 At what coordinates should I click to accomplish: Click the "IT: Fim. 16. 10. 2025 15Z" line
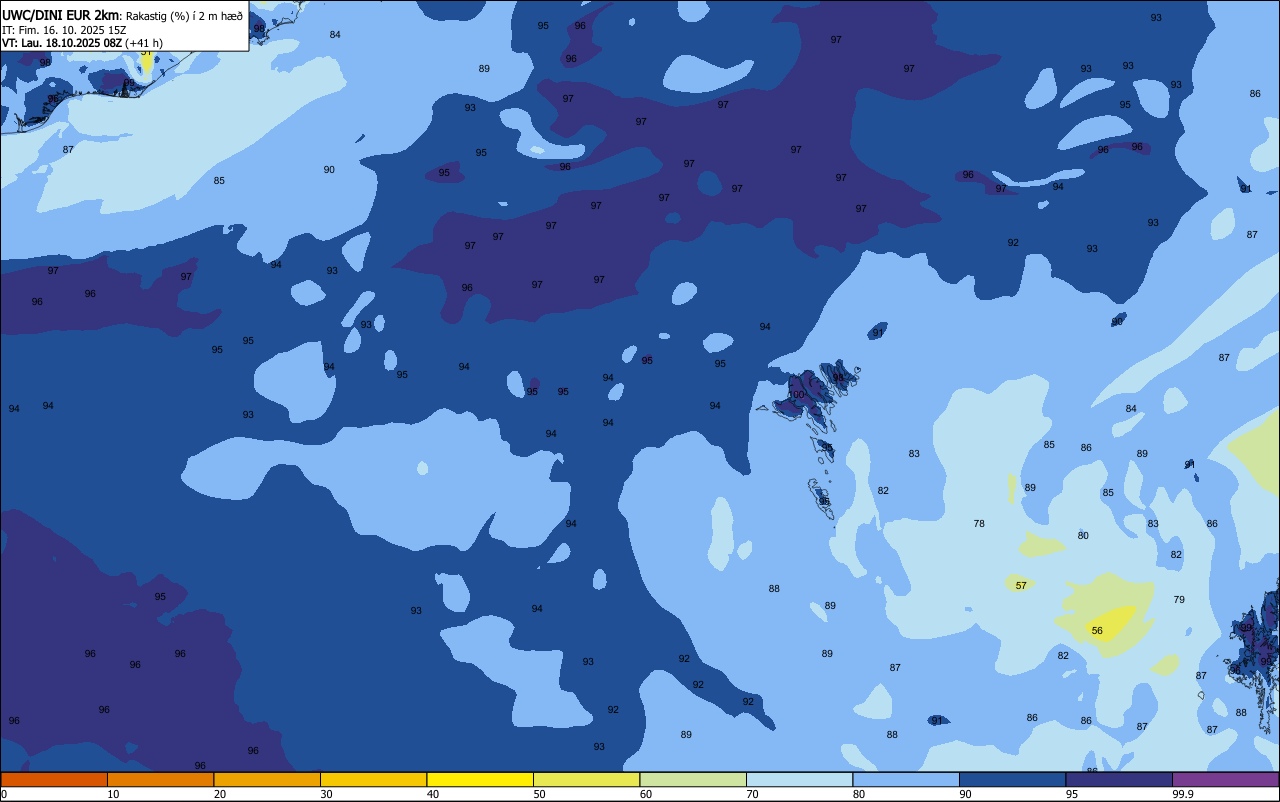64,30
